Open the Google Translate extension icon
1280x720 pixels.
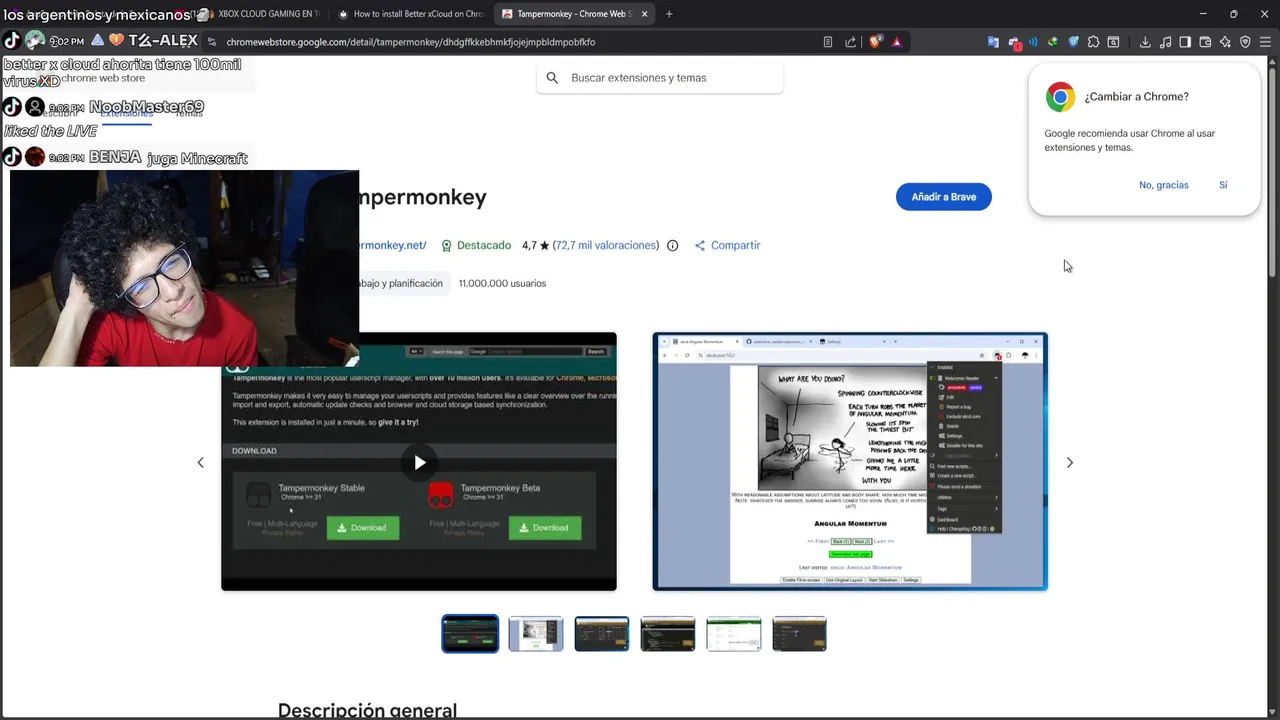993,42
